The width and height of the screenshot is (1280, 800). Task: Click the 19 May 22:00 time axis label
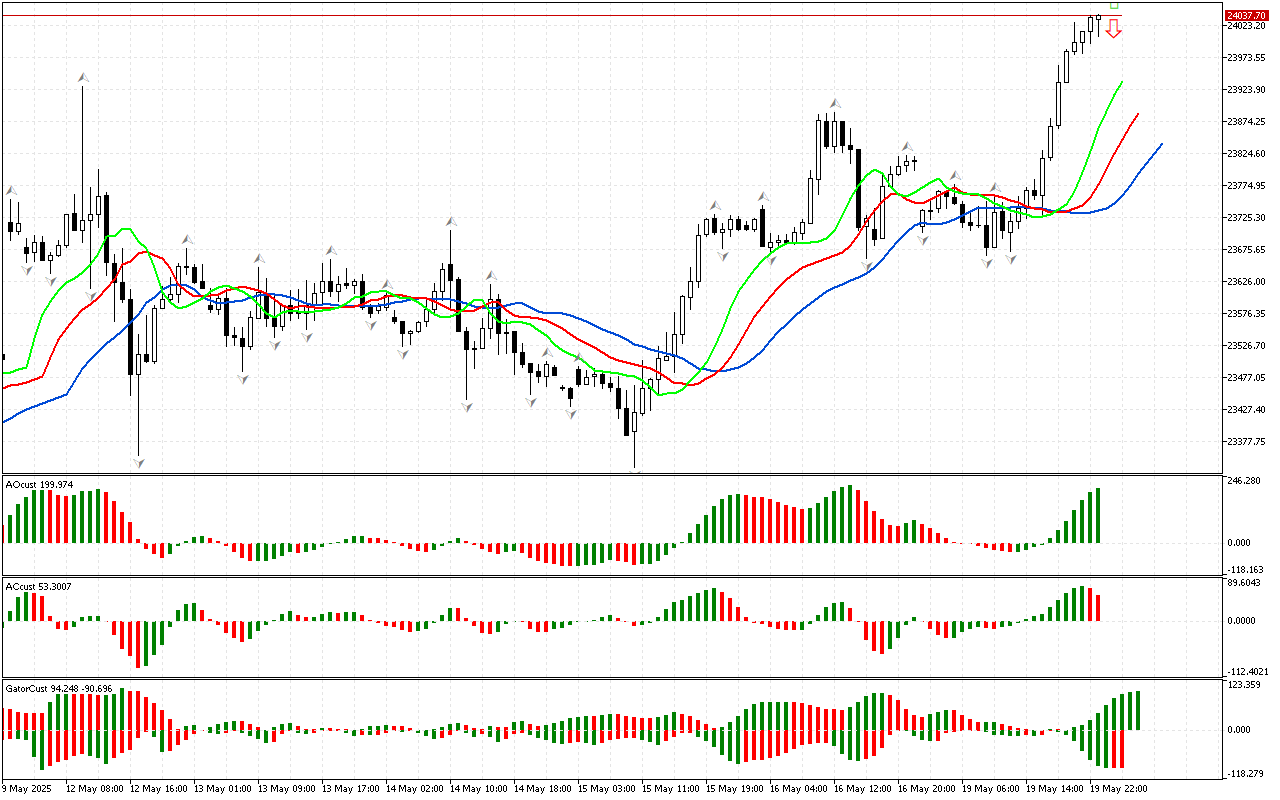click(1118, 789)
